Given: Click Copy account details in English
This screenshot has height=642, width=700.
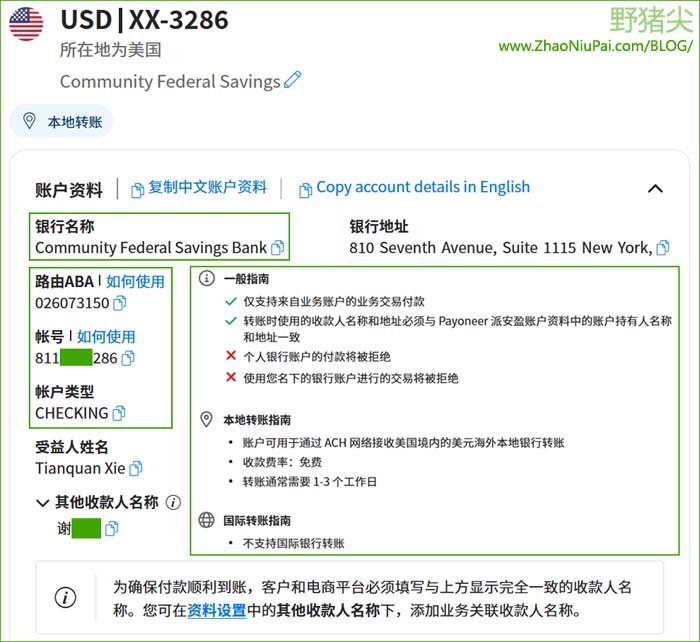Looking at the screenshot, I should tap(414, 188).
